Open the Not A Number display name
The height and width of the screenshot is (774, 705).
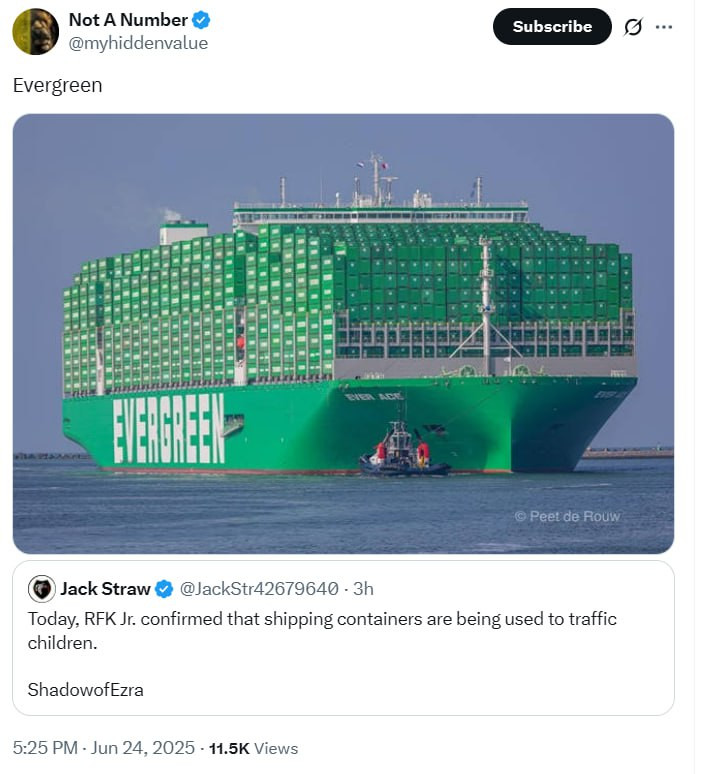(x=128, y=20)
